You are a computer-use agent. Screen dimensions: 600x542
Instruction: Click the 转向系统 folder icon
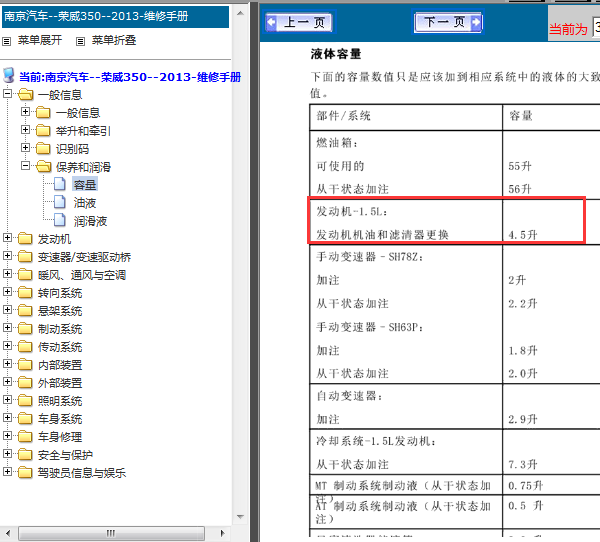25,292
